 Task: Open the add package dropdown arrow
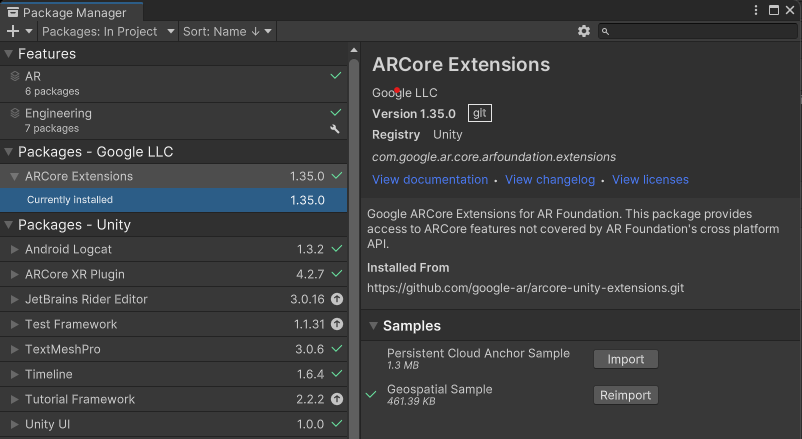(29, 31)
